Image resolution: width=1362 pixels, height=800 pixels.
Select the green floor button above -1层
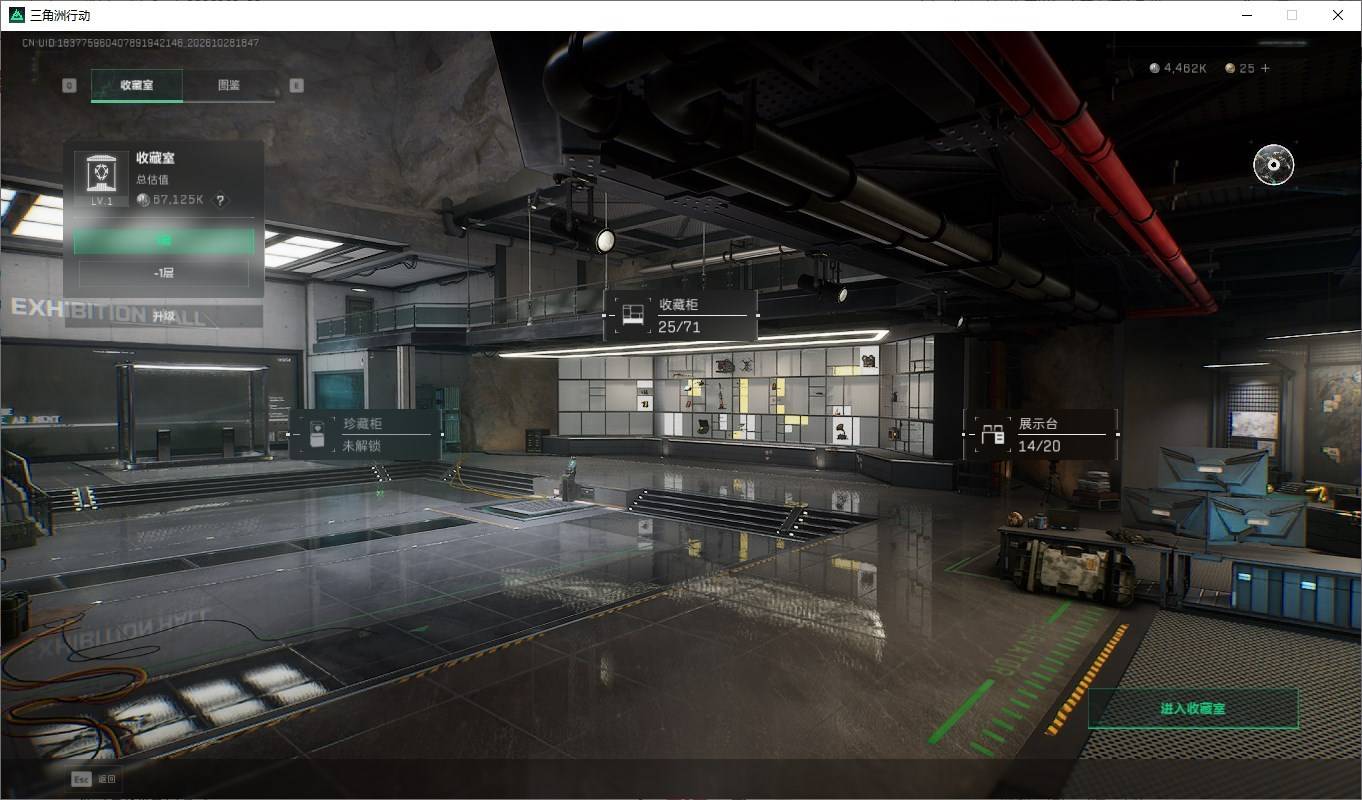point(164,240)
